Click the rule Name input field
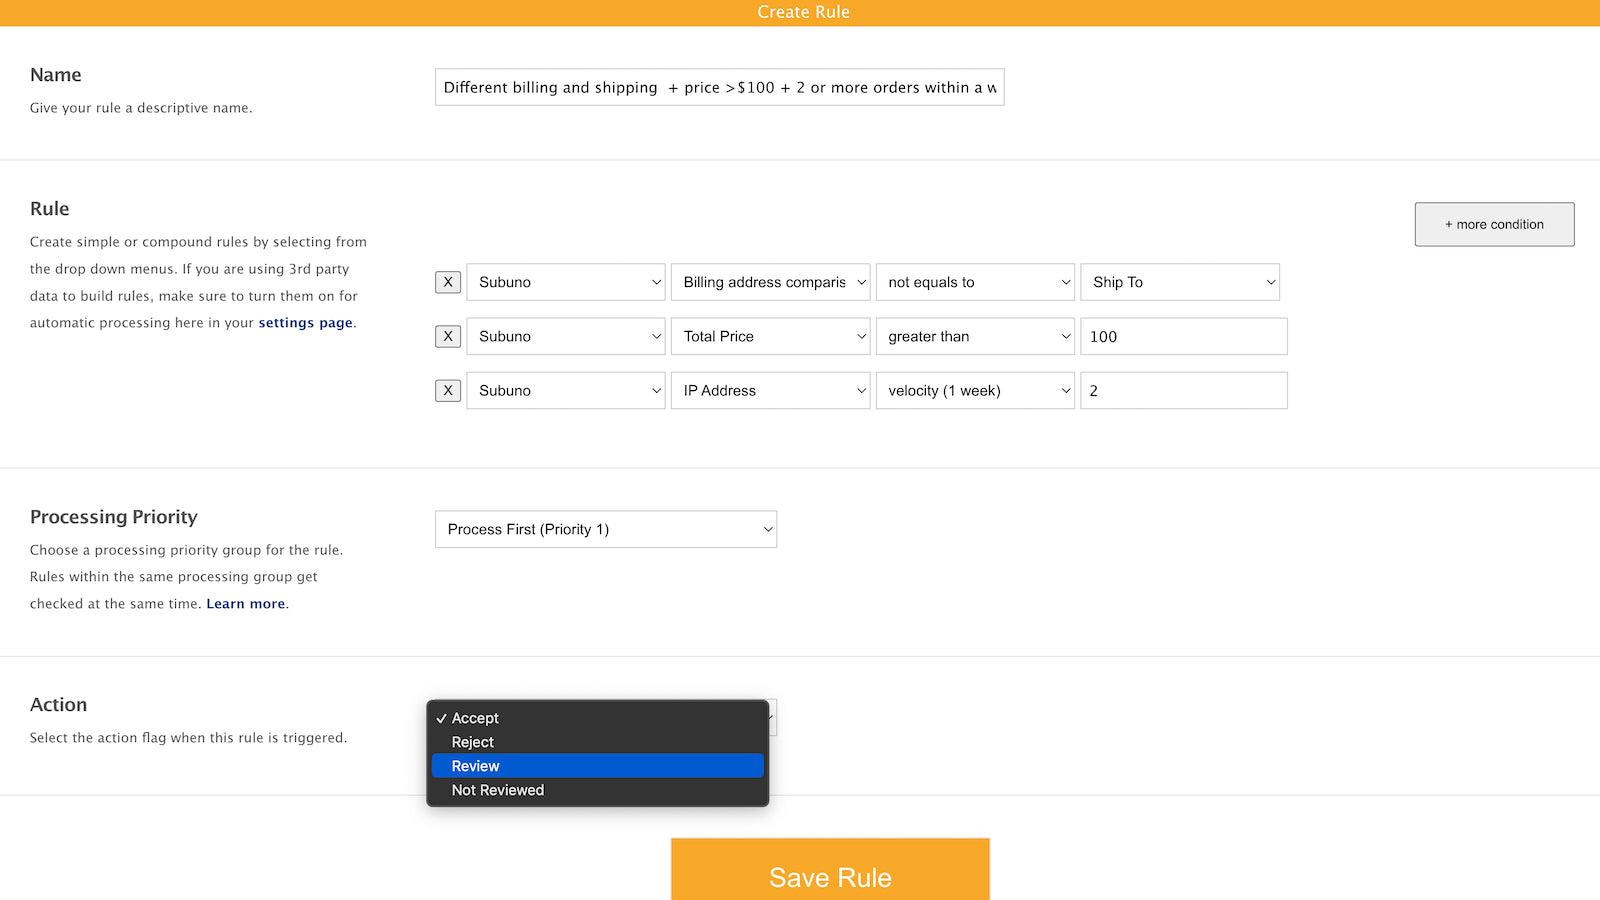Image resolution: width=1600 pixels, height=900 pixels. click(719, 87)
